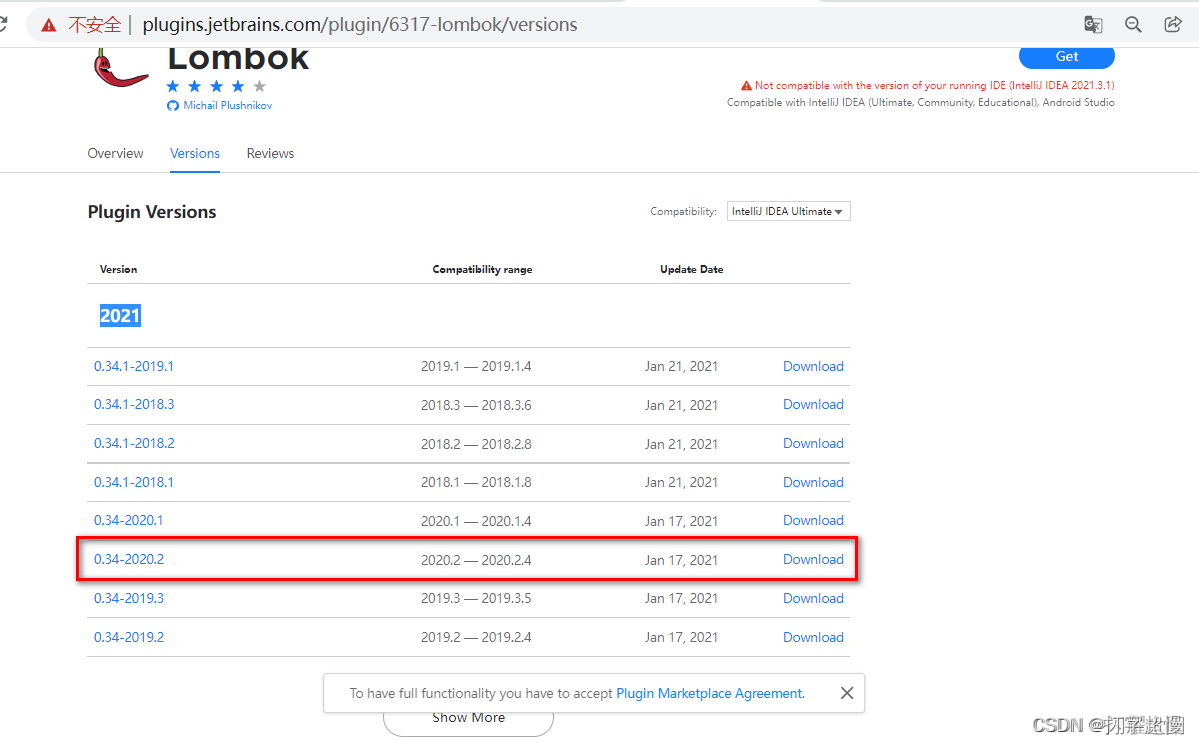Download version 0.34-2019.2
1199x744 pixels.
[x=813, y=638]
